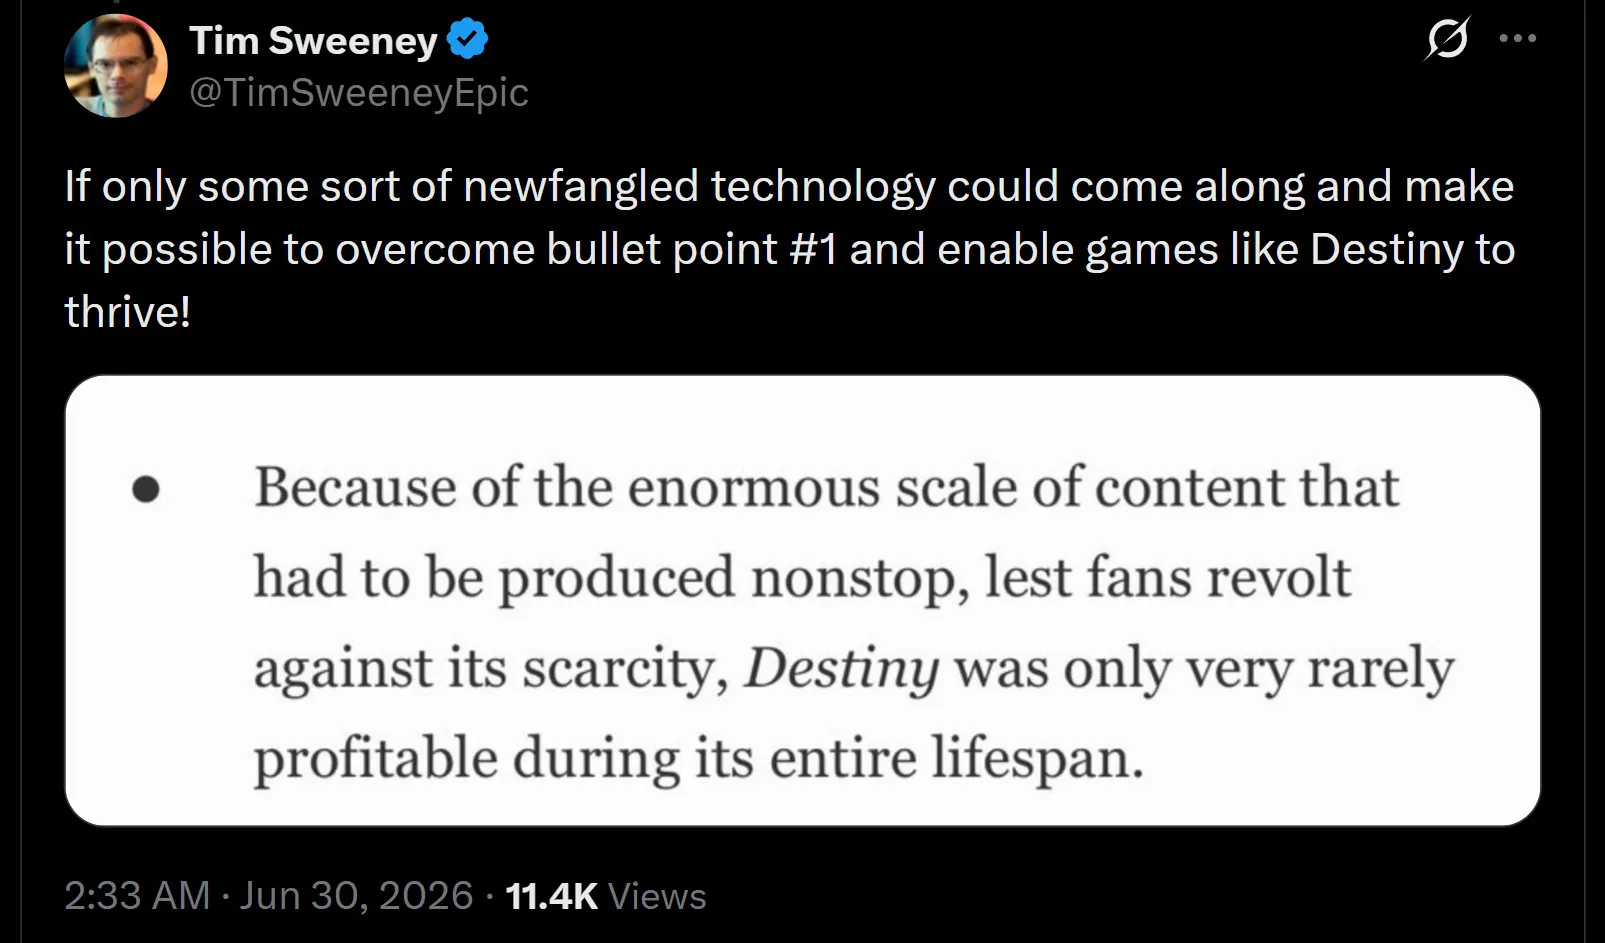Click the Views label beside 11.4K

pos(657,896)
